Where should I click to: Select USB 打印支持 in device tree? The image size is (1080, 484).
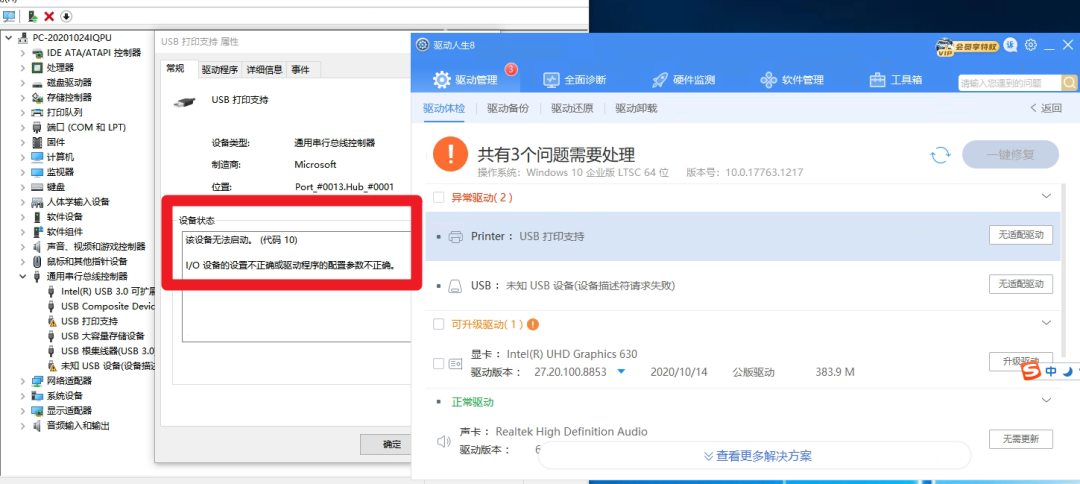[90, 321]
